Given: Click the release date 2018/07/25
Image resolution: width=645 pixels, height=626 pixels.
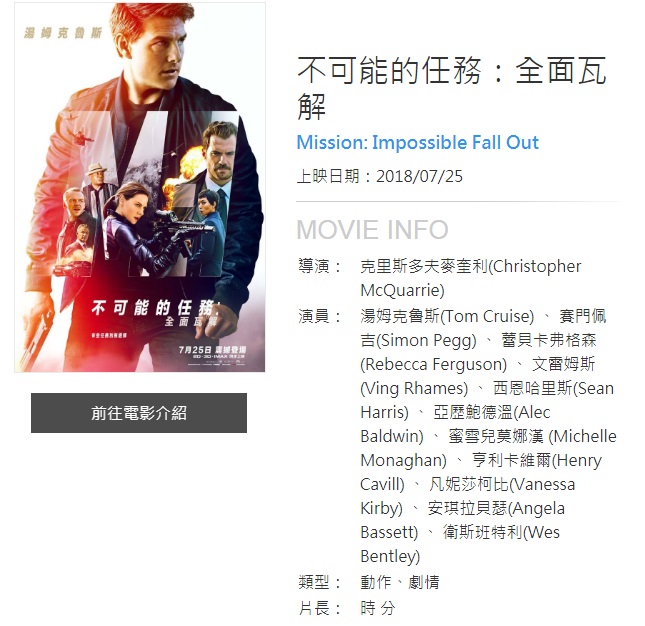Looking at the screenshot, I should (x=419, y=176).
